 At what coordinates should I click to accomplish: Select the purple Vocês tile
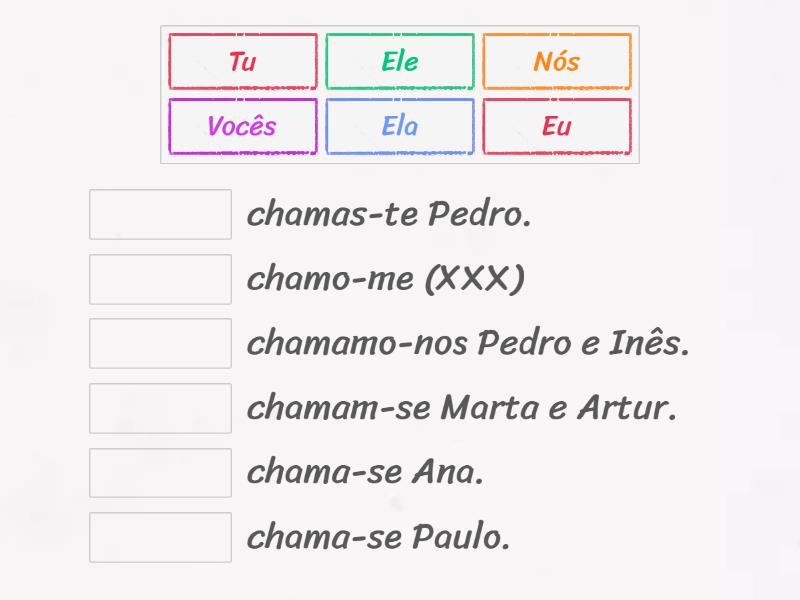[x=243, y=126]
